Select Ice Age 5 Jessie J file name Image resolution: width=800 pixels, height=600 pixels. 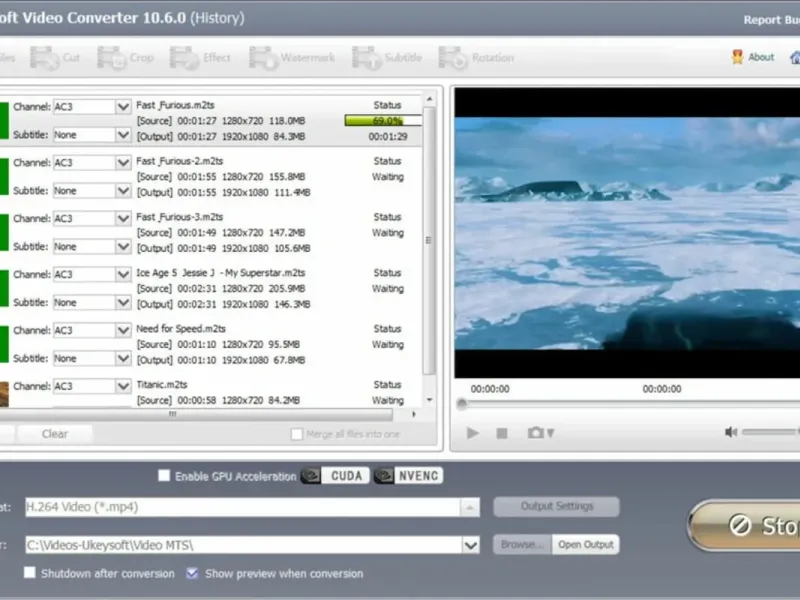pyautogui.click(x=220, y=273)
